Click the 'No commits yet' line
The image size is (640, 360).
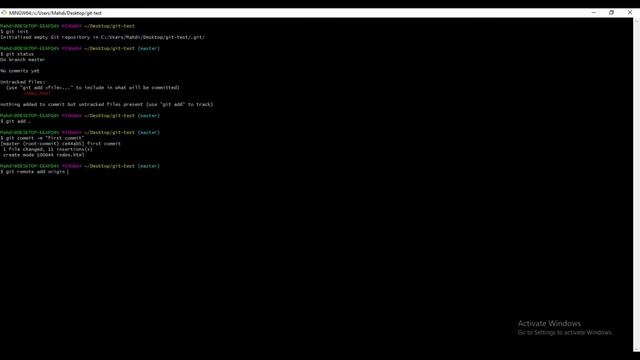point(20,71)
